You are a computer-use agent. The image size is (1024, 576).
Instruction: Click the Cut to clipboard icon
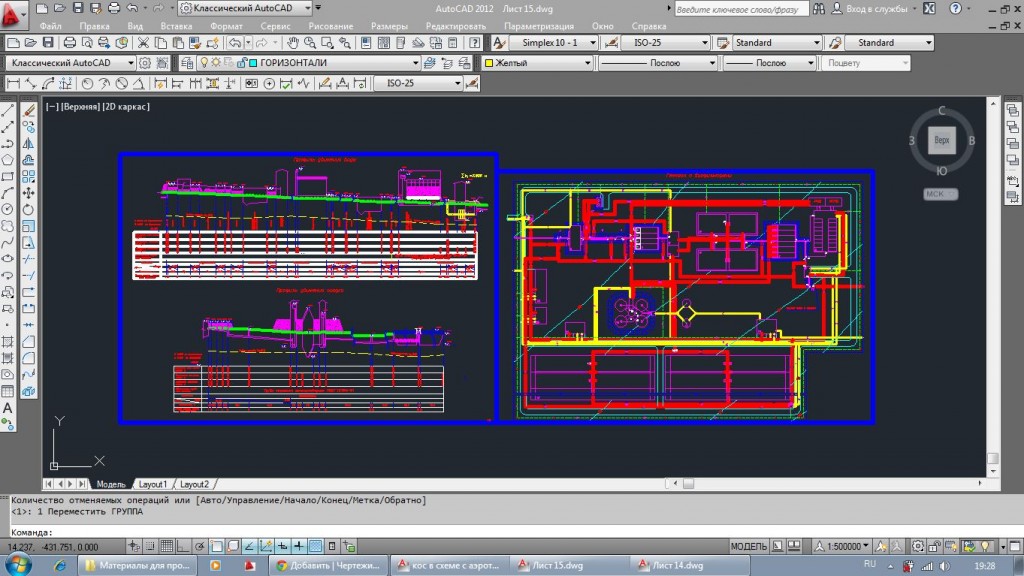143,43
